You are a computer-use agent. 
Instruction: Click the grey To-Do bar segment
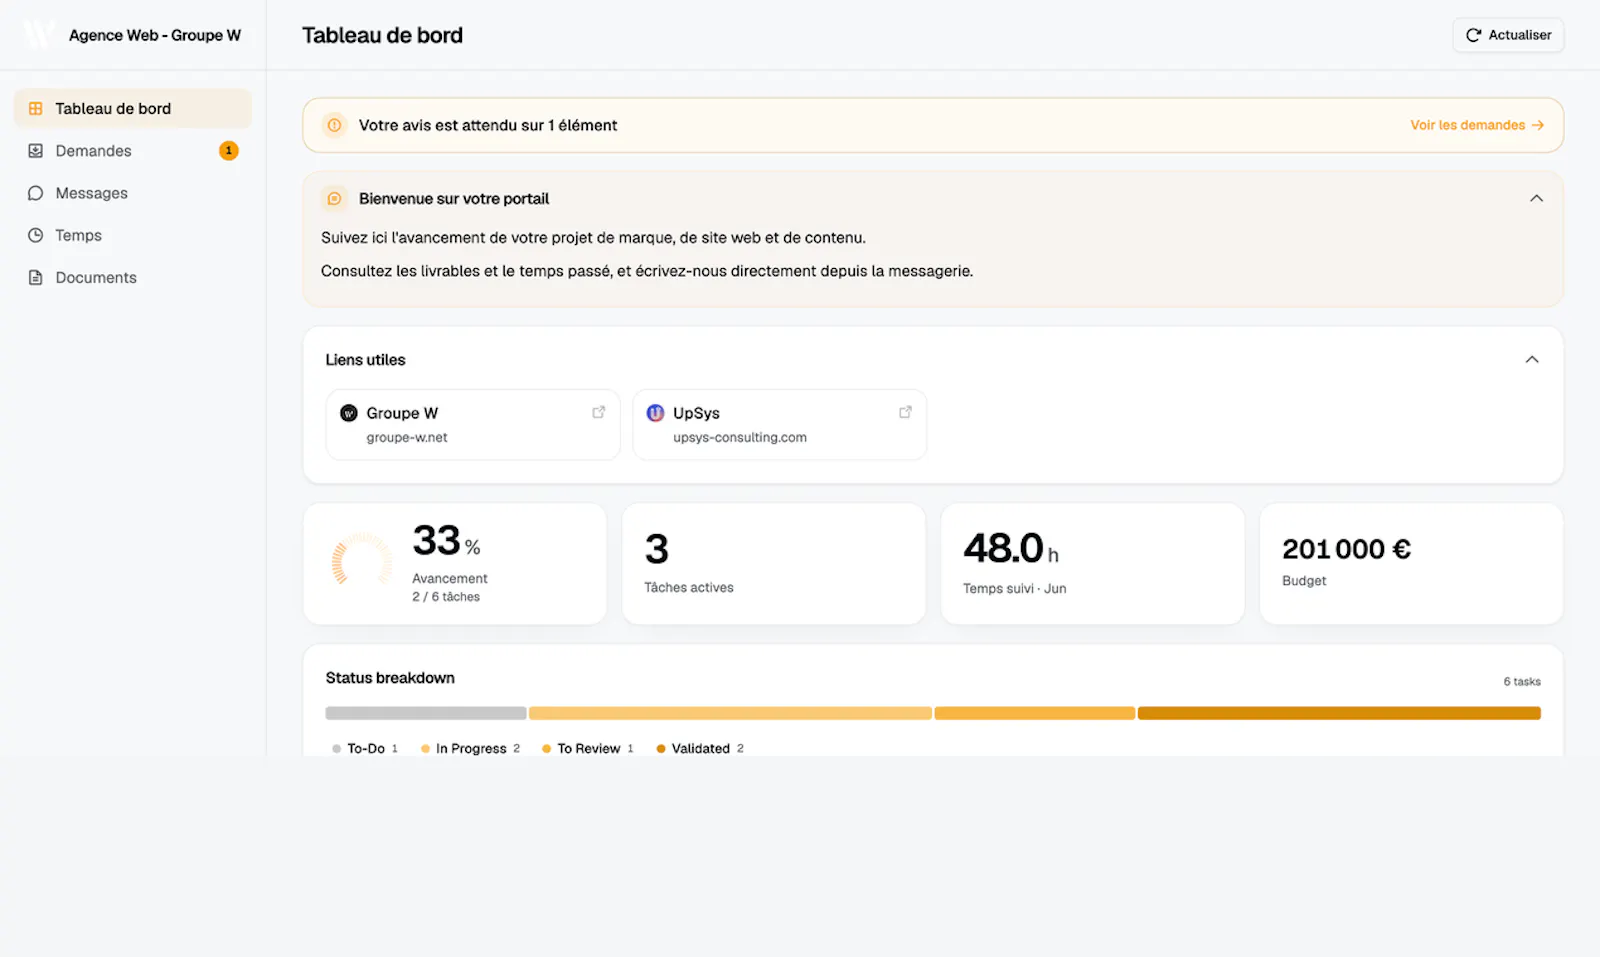click(426, 713)
